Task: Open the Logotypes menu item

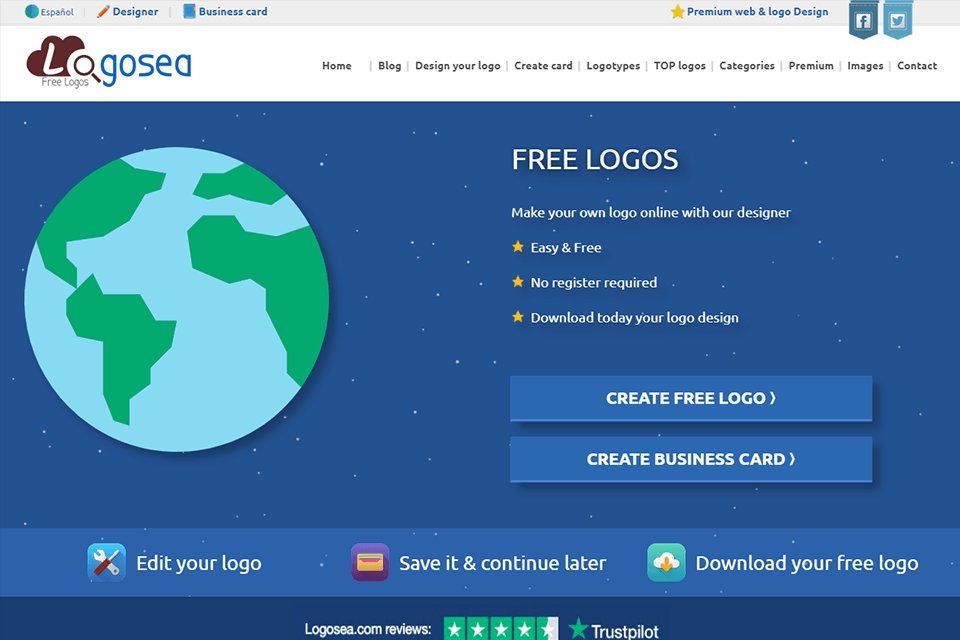Action: [x=613, y=66]
